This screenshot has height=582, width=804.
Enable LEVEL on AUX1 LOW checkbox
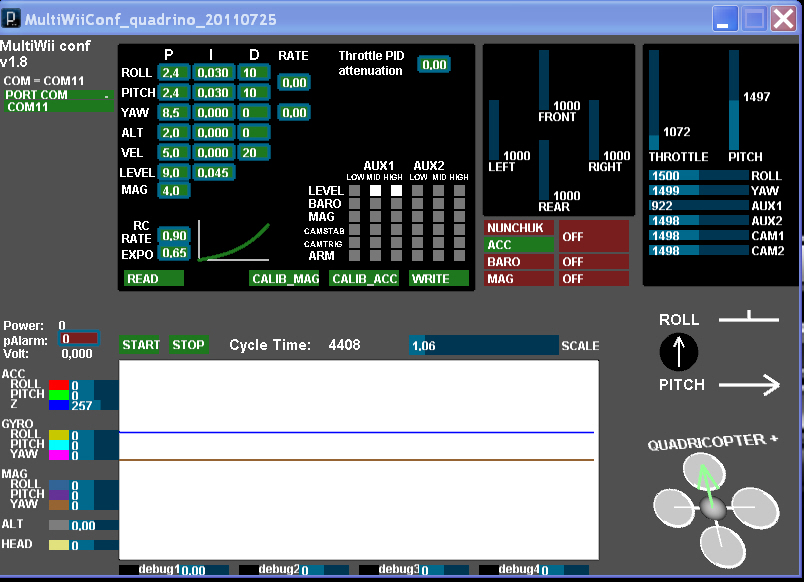354,190
